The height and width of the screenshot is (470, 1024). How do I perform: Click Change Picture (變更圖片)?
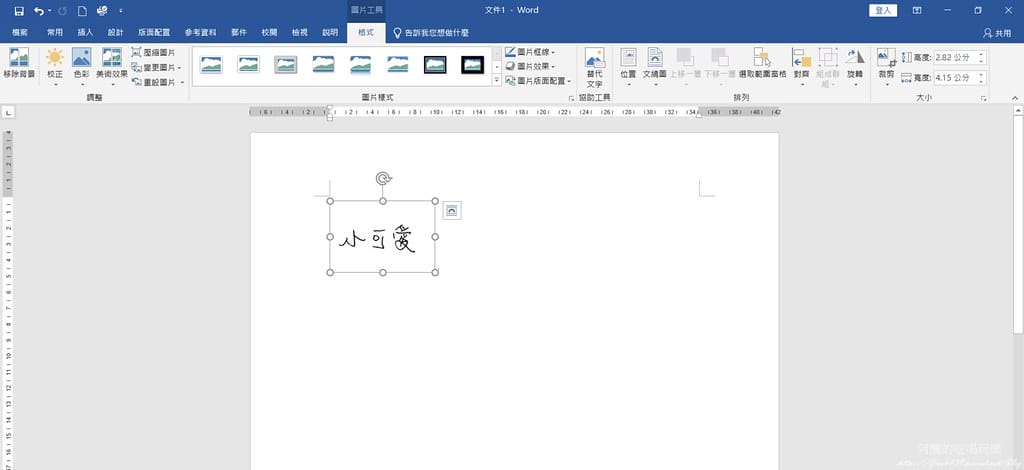tap(156, 67)
